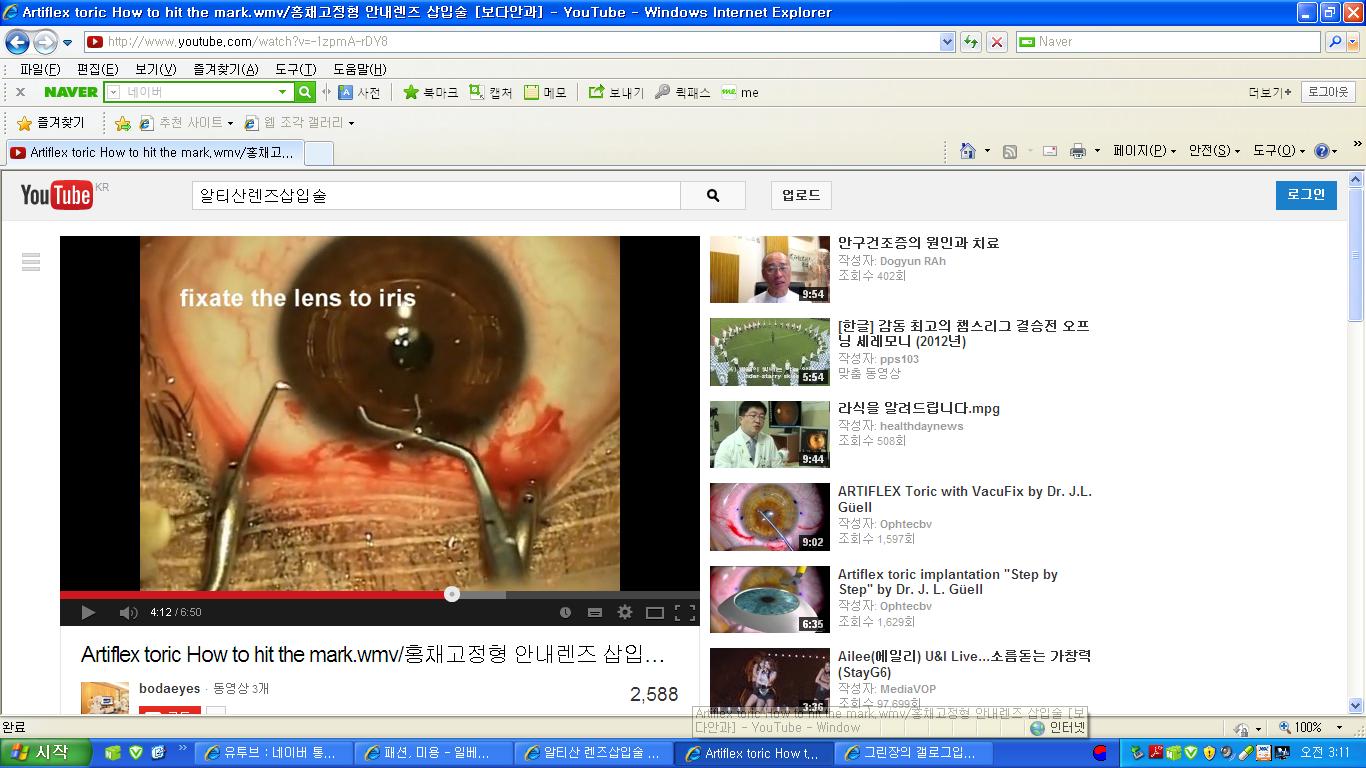The height and width of the screenshot is (768, 1366).
Task: Go back with the browser Back arrow
Action: pyautogui.click(x=17, y=42)
